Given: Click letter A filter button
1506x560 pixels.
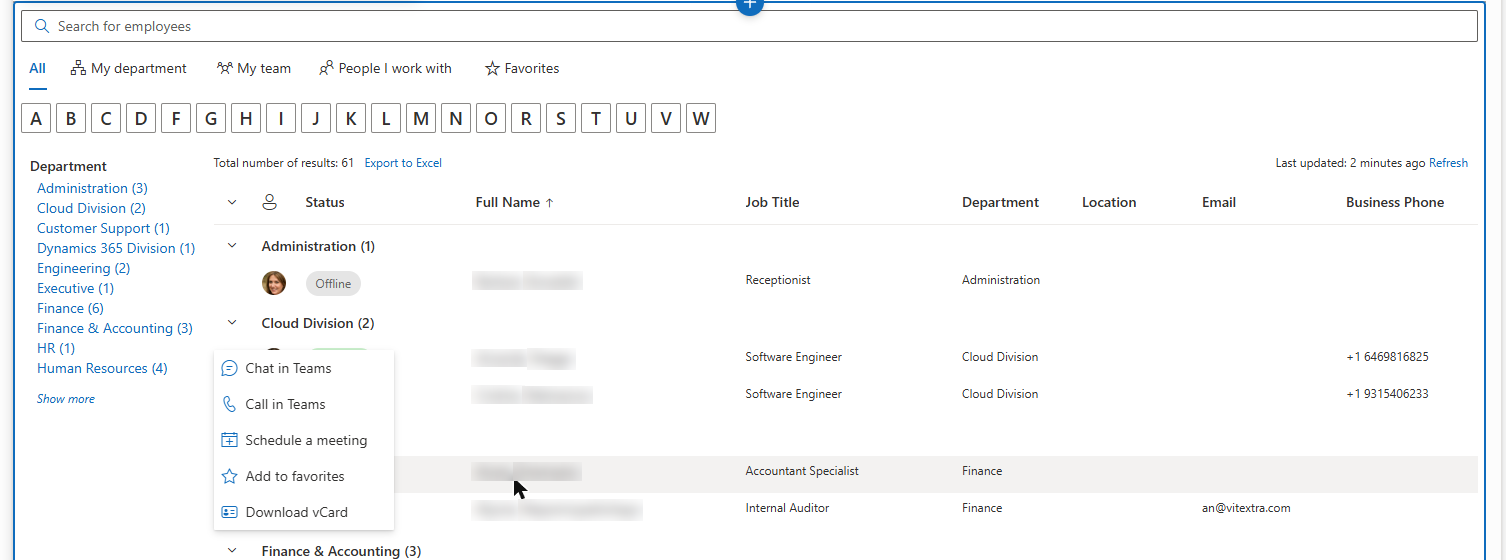Looking at the screenshot, I should pos(36,119).
